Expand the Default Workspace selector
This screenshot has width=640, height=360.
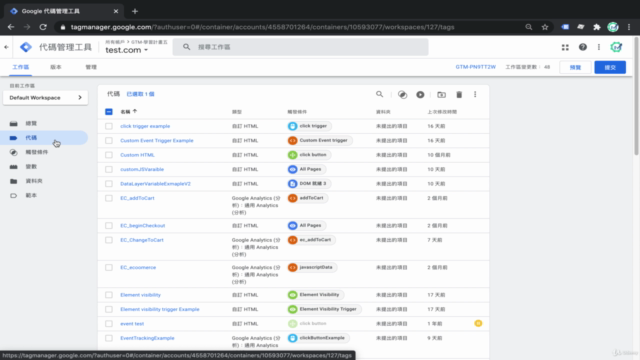click(45, 98)
